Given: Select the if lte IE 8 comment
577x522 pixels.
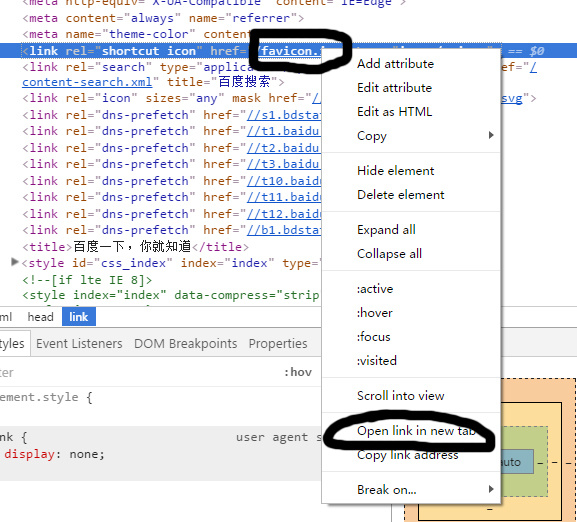Looking at the screenshot, I should (x=87, y=280).
